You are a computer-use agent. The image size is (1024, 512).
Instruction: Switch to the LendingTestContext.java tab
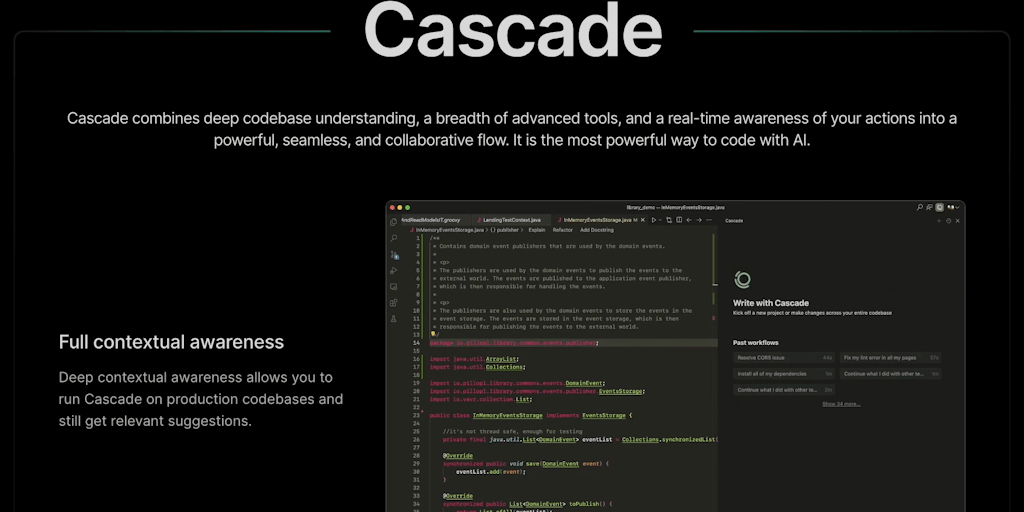coord(511,219)
